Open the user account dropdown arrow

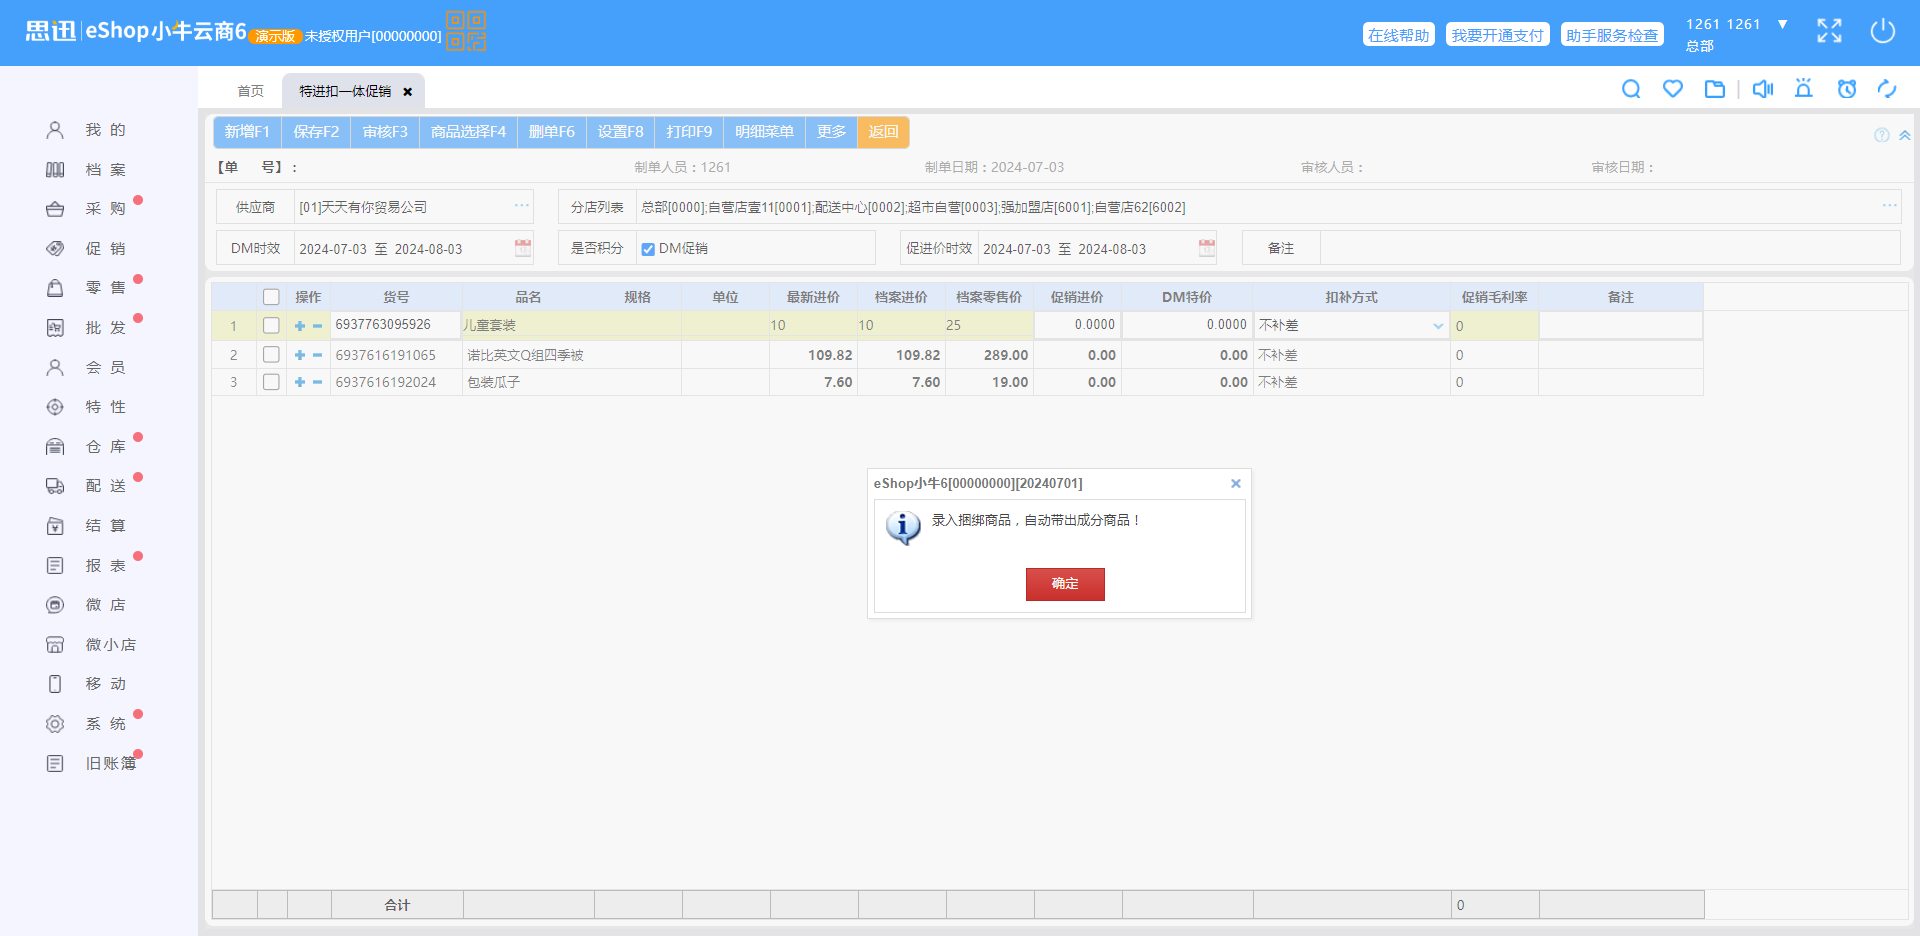pos(1782,24)
